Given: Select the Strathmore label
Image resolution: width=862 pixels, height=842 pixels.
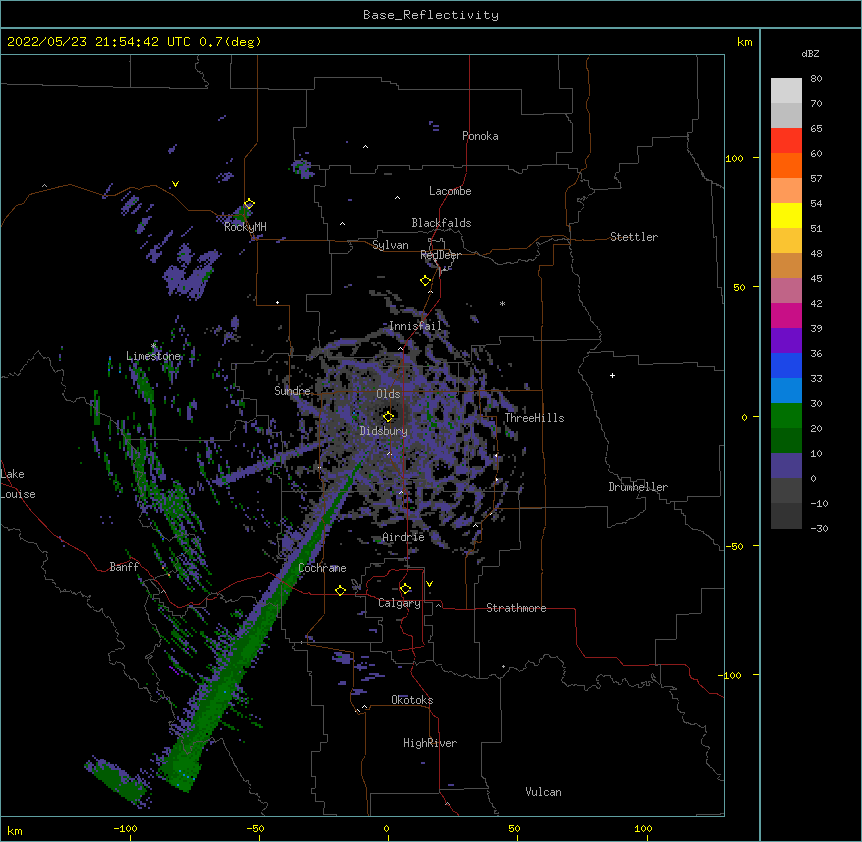Looking at the screenshot, I should pos(516,608).
